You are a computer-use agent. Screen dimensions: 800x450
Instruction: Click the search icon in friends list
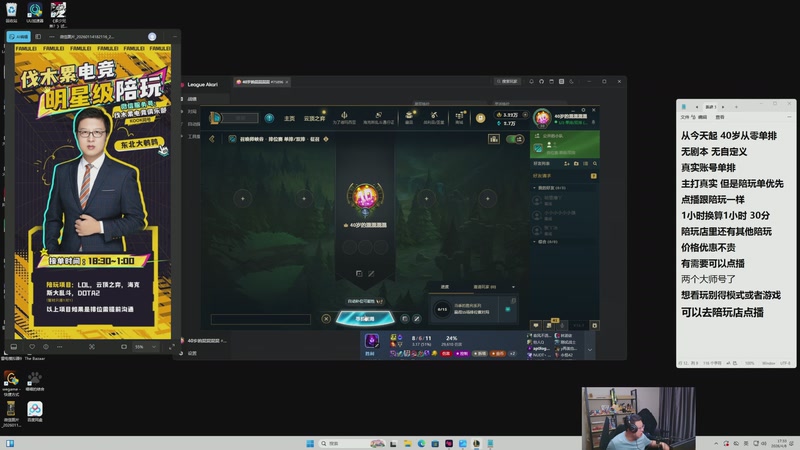coord(595,164)
